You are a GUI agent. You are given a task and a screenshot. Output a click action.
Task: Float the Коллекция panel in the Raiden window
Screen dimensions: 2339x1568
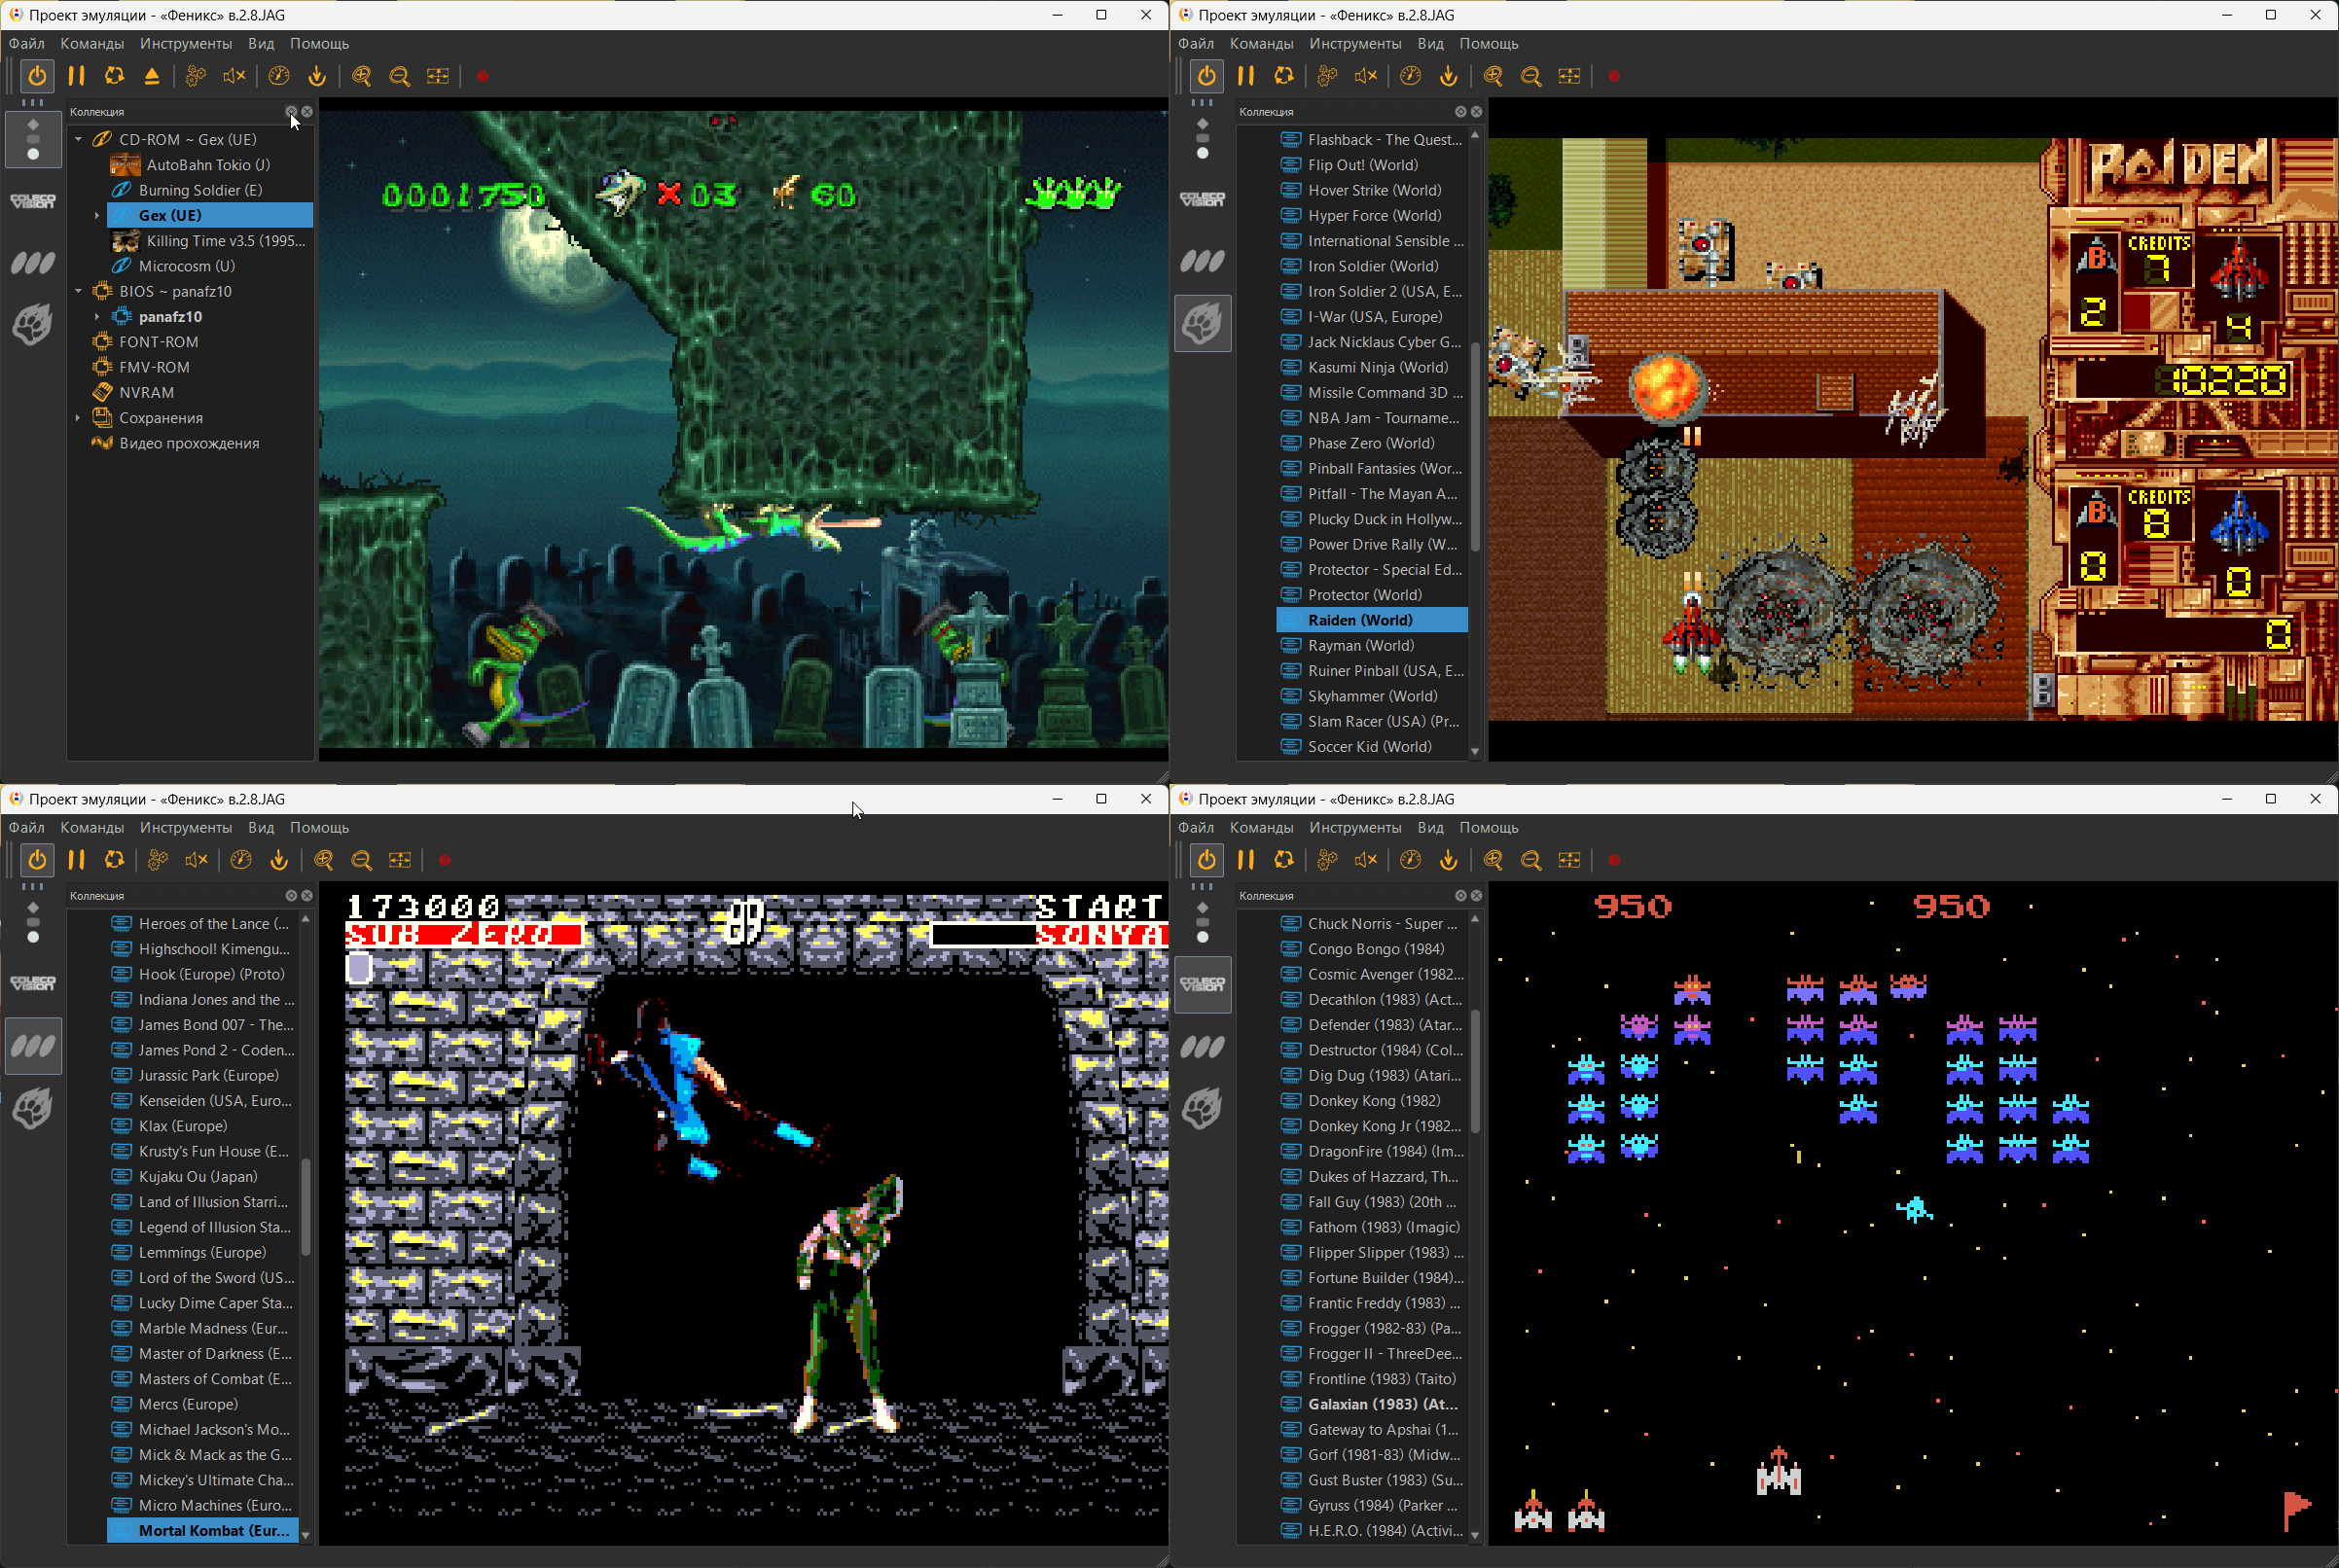pyautogui.click(x=1460, y=112)
